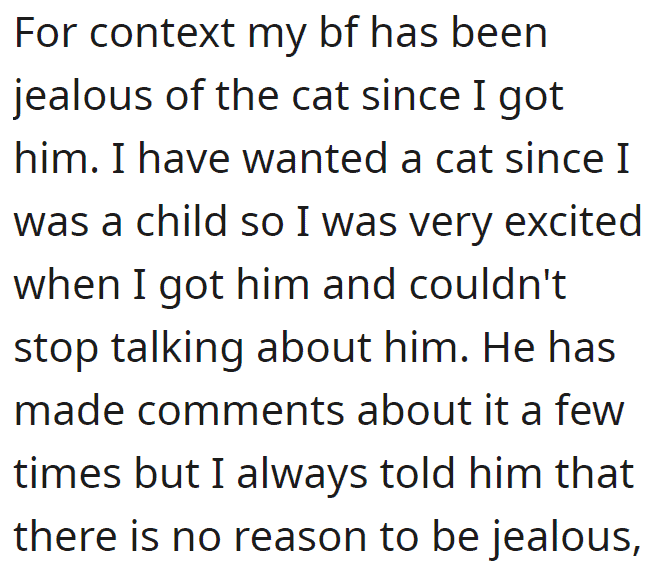Click the word "when" starting fifth line
Screen dimensions: 660x573
[x=67, y=284]
